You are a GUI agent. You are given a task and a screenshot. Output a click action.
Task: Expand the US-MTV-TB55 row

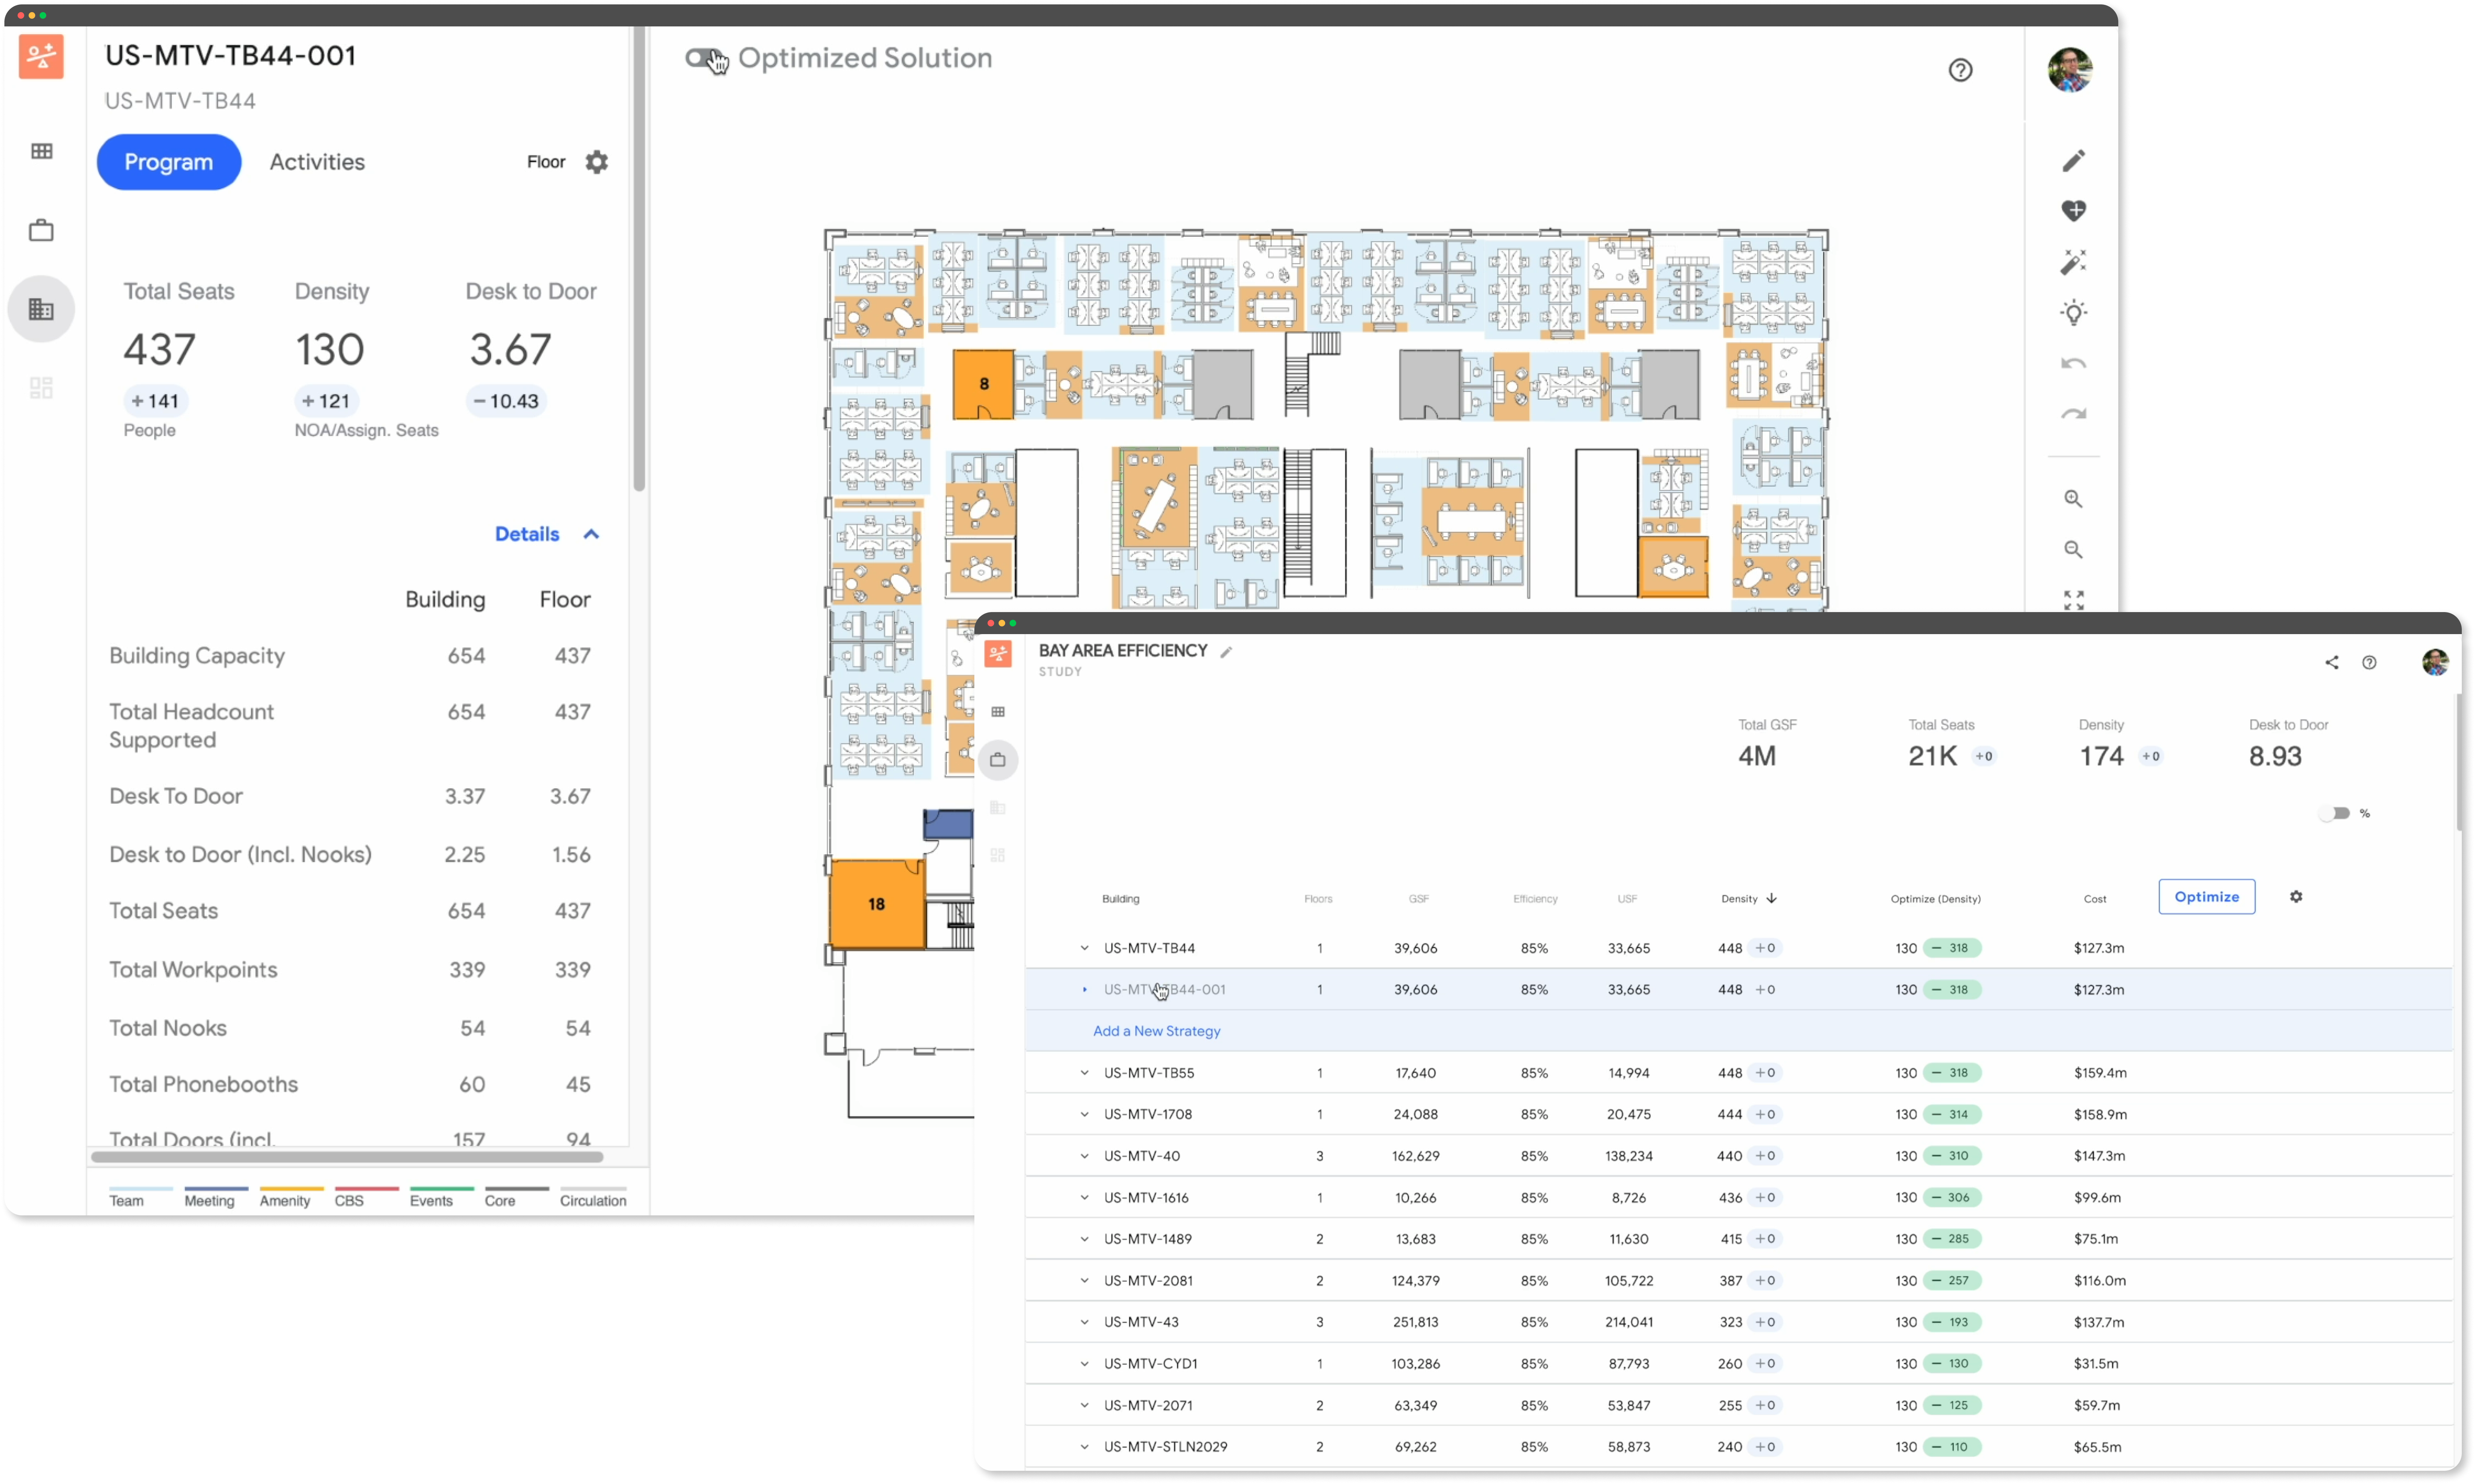[x=1084, y=1073]
